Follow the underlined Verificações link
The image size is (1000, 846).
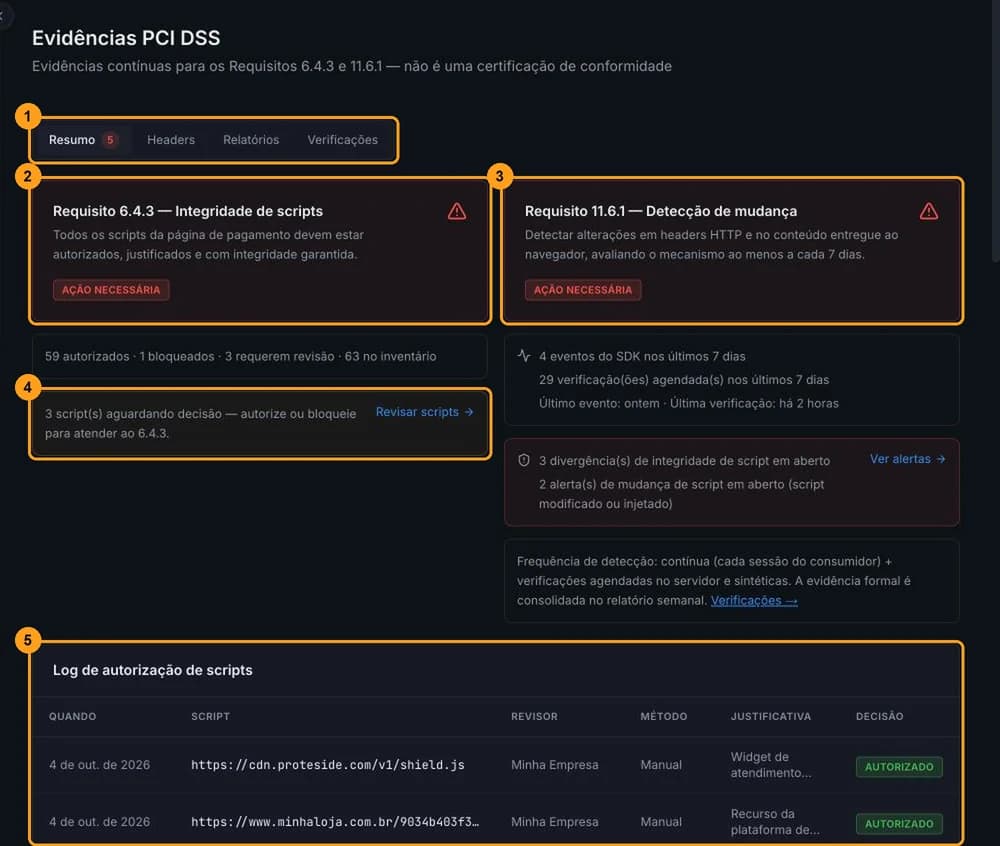(754, 601)
